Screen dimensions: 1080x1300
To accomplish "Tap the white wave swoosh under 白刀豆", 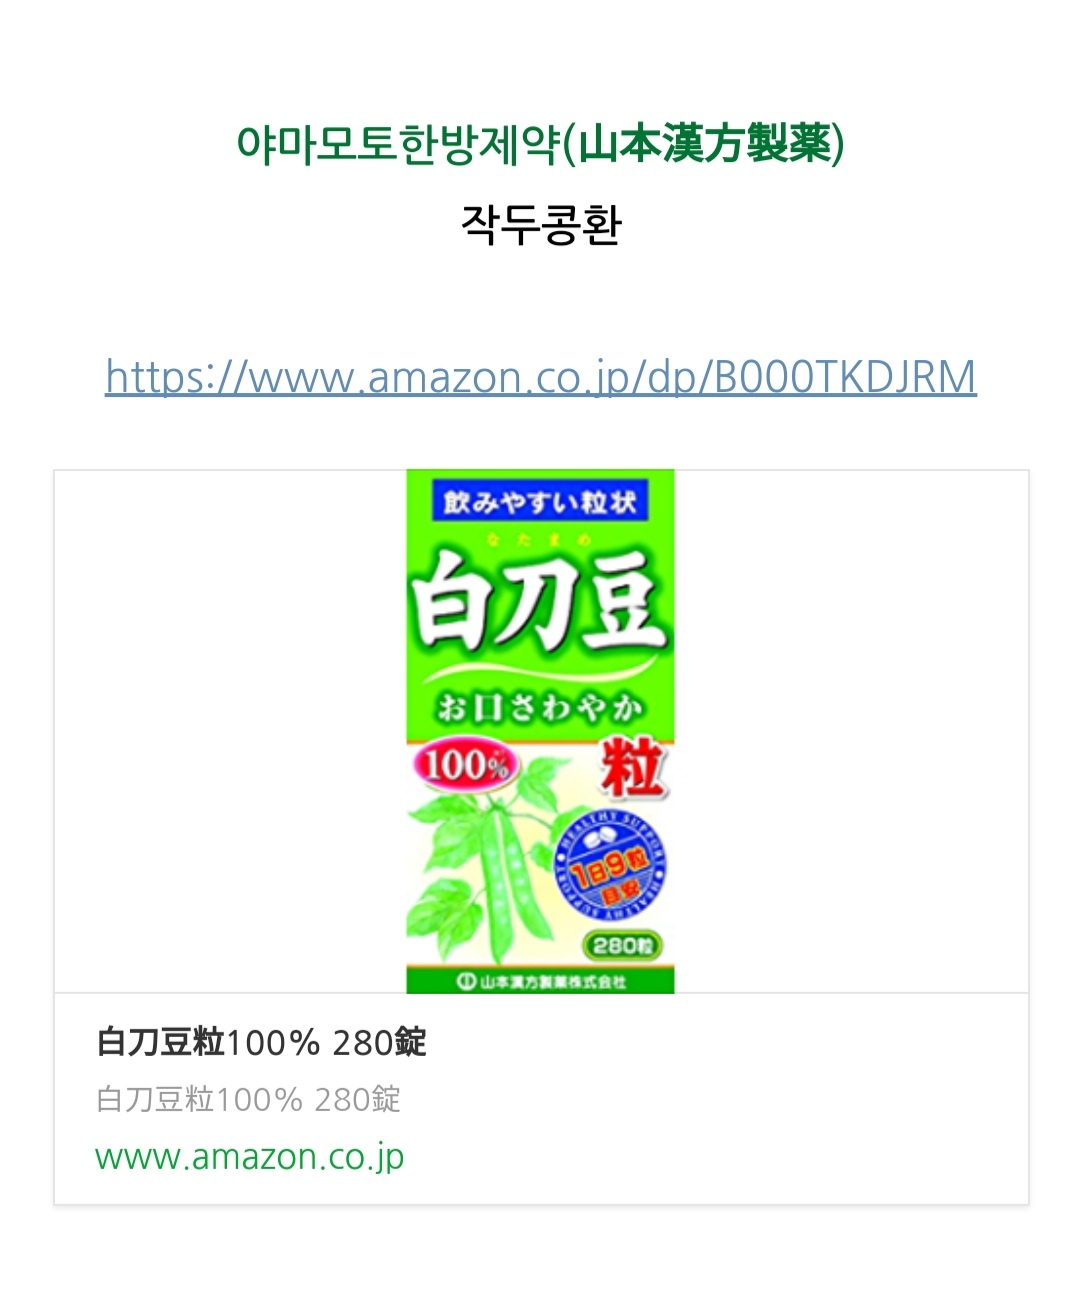I will click(x=540, y=670).
